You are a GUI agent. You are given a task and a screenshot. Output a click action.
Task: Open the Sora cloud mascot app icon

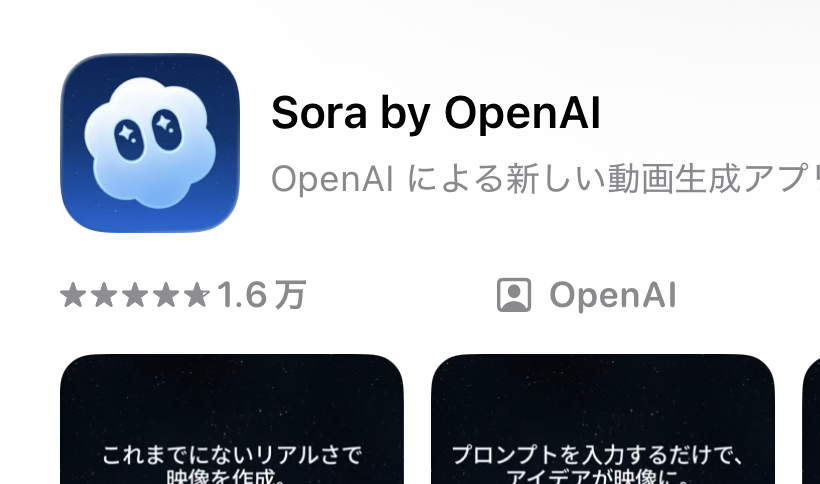point(150,143)
